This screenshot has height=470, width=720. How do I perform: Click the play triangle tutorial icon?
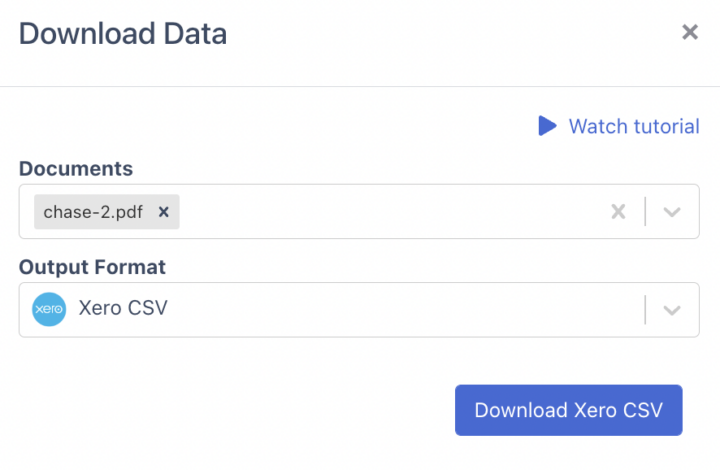[x=546, y=126]
